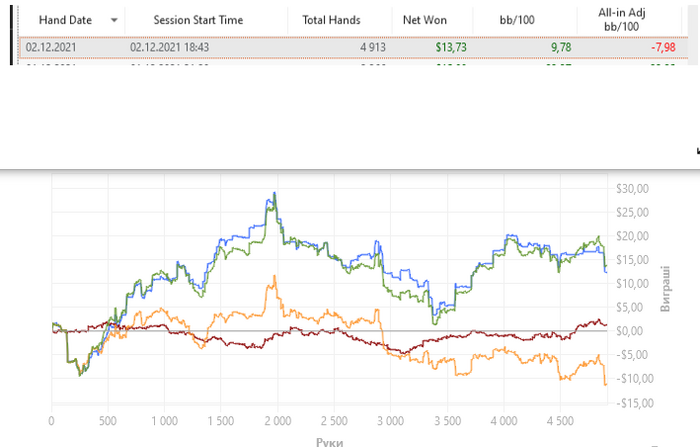The height and width of the screenshot is (447, 700).
Task: Select the 02.12.2021 session row date
Action: pos(51,47)
